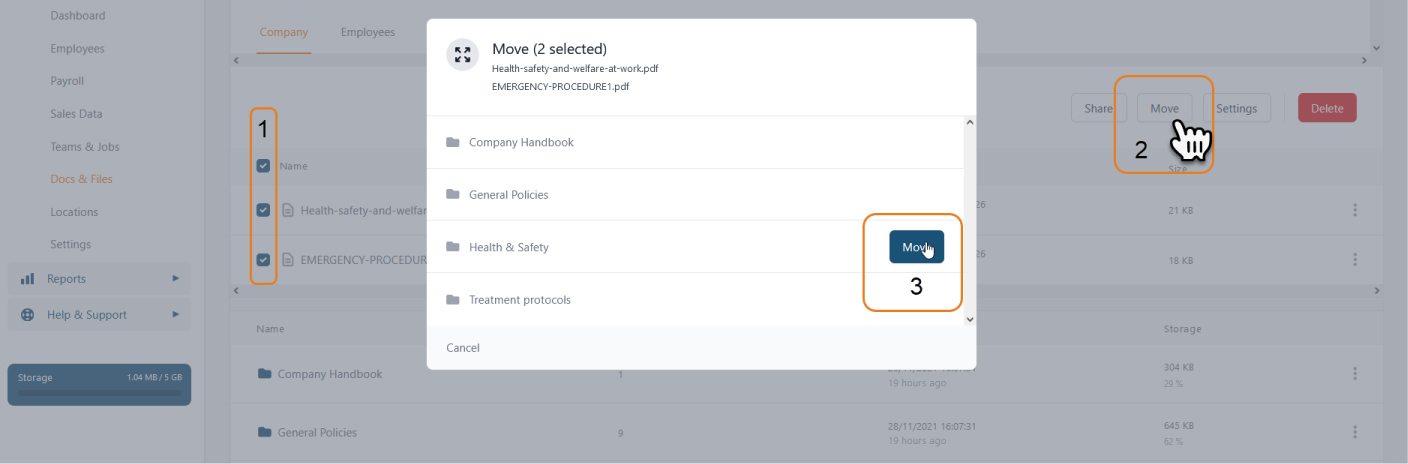The image size is (1408, 464).
Task: Uncheck the EMERGENCY-PROCEDURE file checkbox
Action: 263,260
